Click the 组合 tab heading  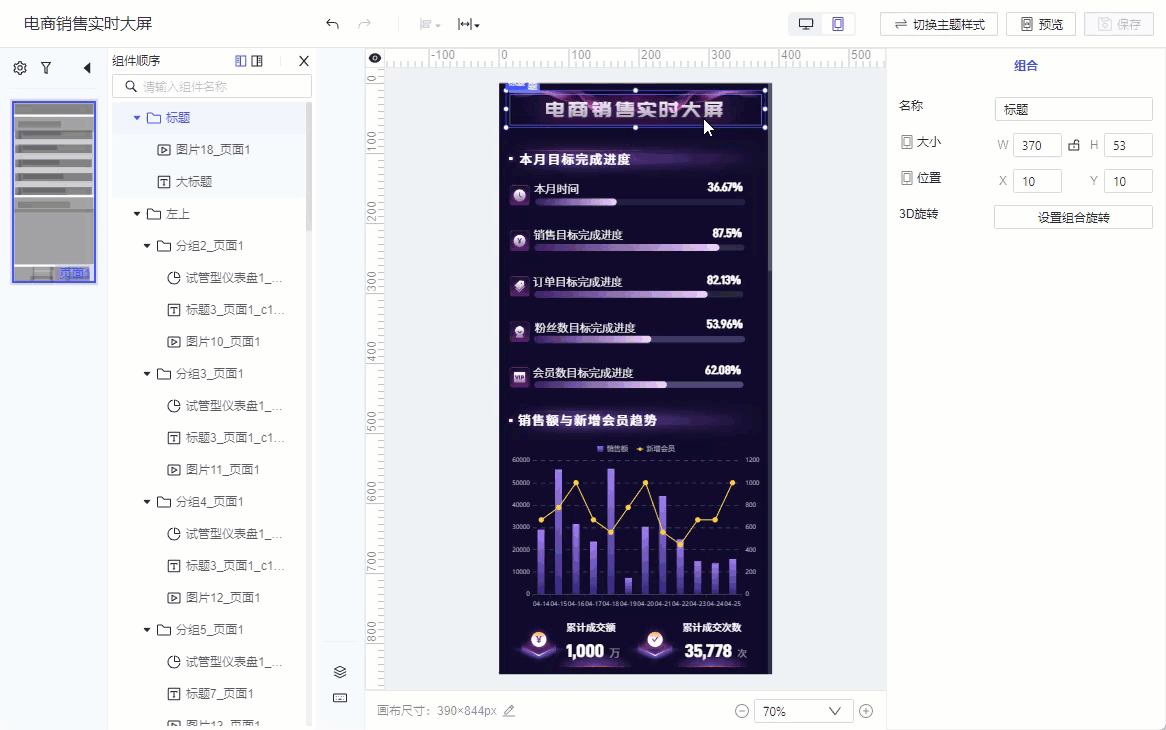1025,65
